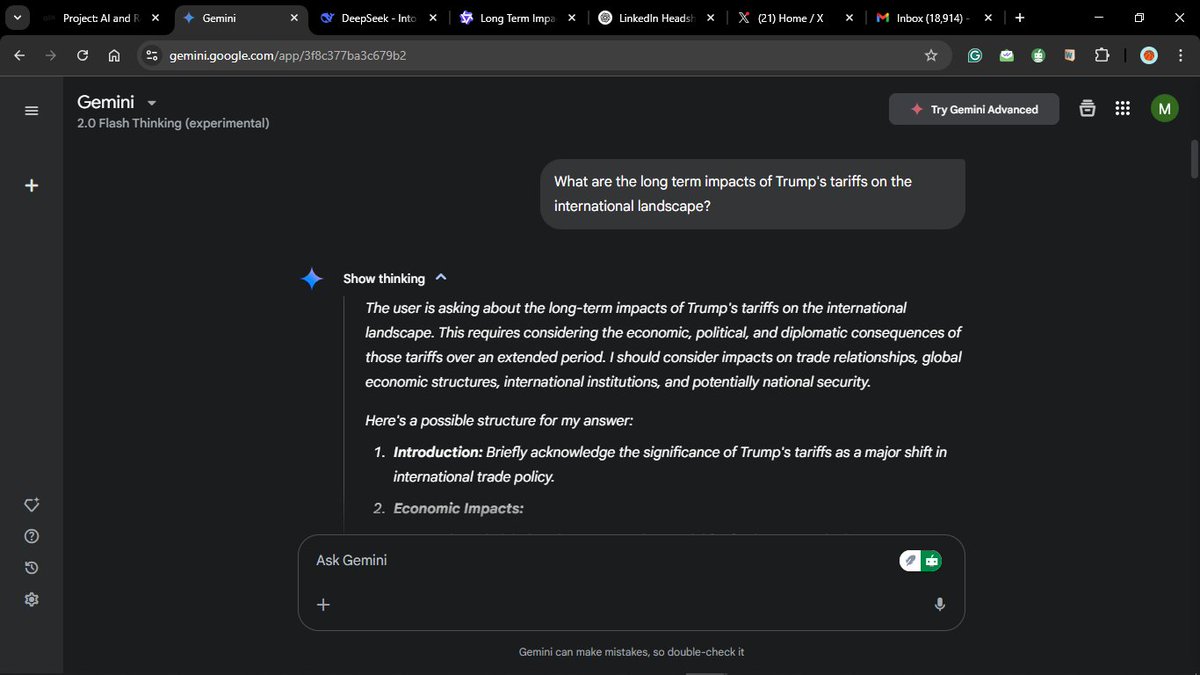Open new browser tab with plus
The height and width of the screenshot is (675, 1200).
(x=1019, y=18)
